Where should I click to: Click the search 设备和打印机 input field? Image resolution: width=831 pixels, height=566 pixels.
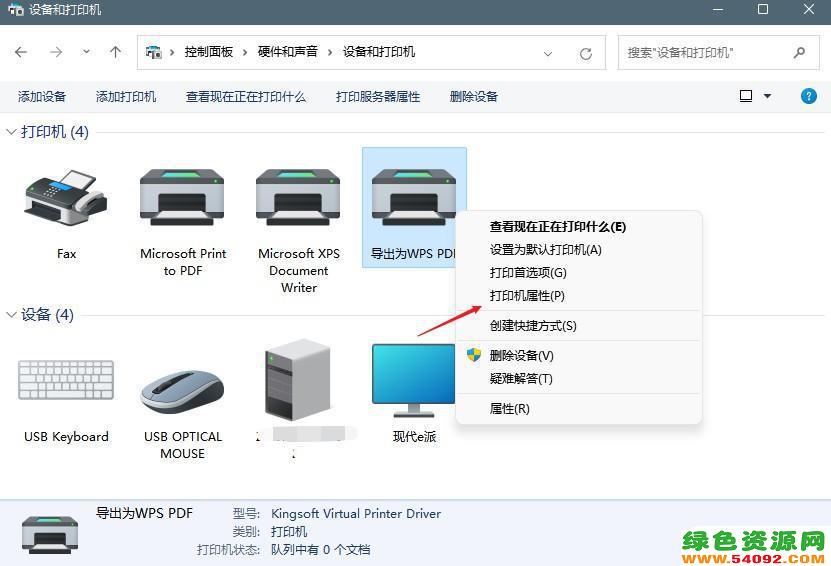coord(718,52)
